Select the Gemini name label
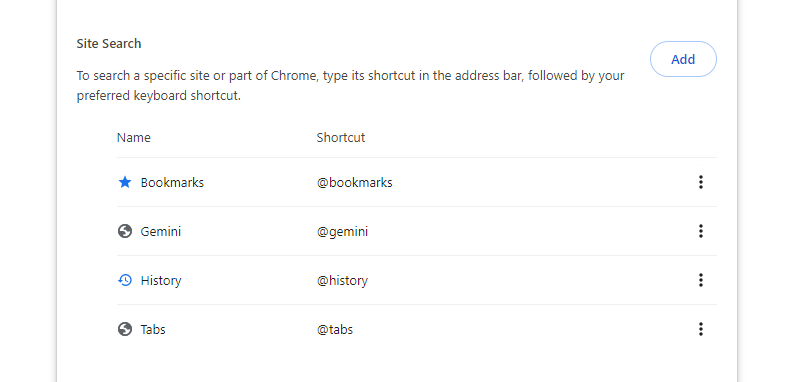 click(161, 232)
